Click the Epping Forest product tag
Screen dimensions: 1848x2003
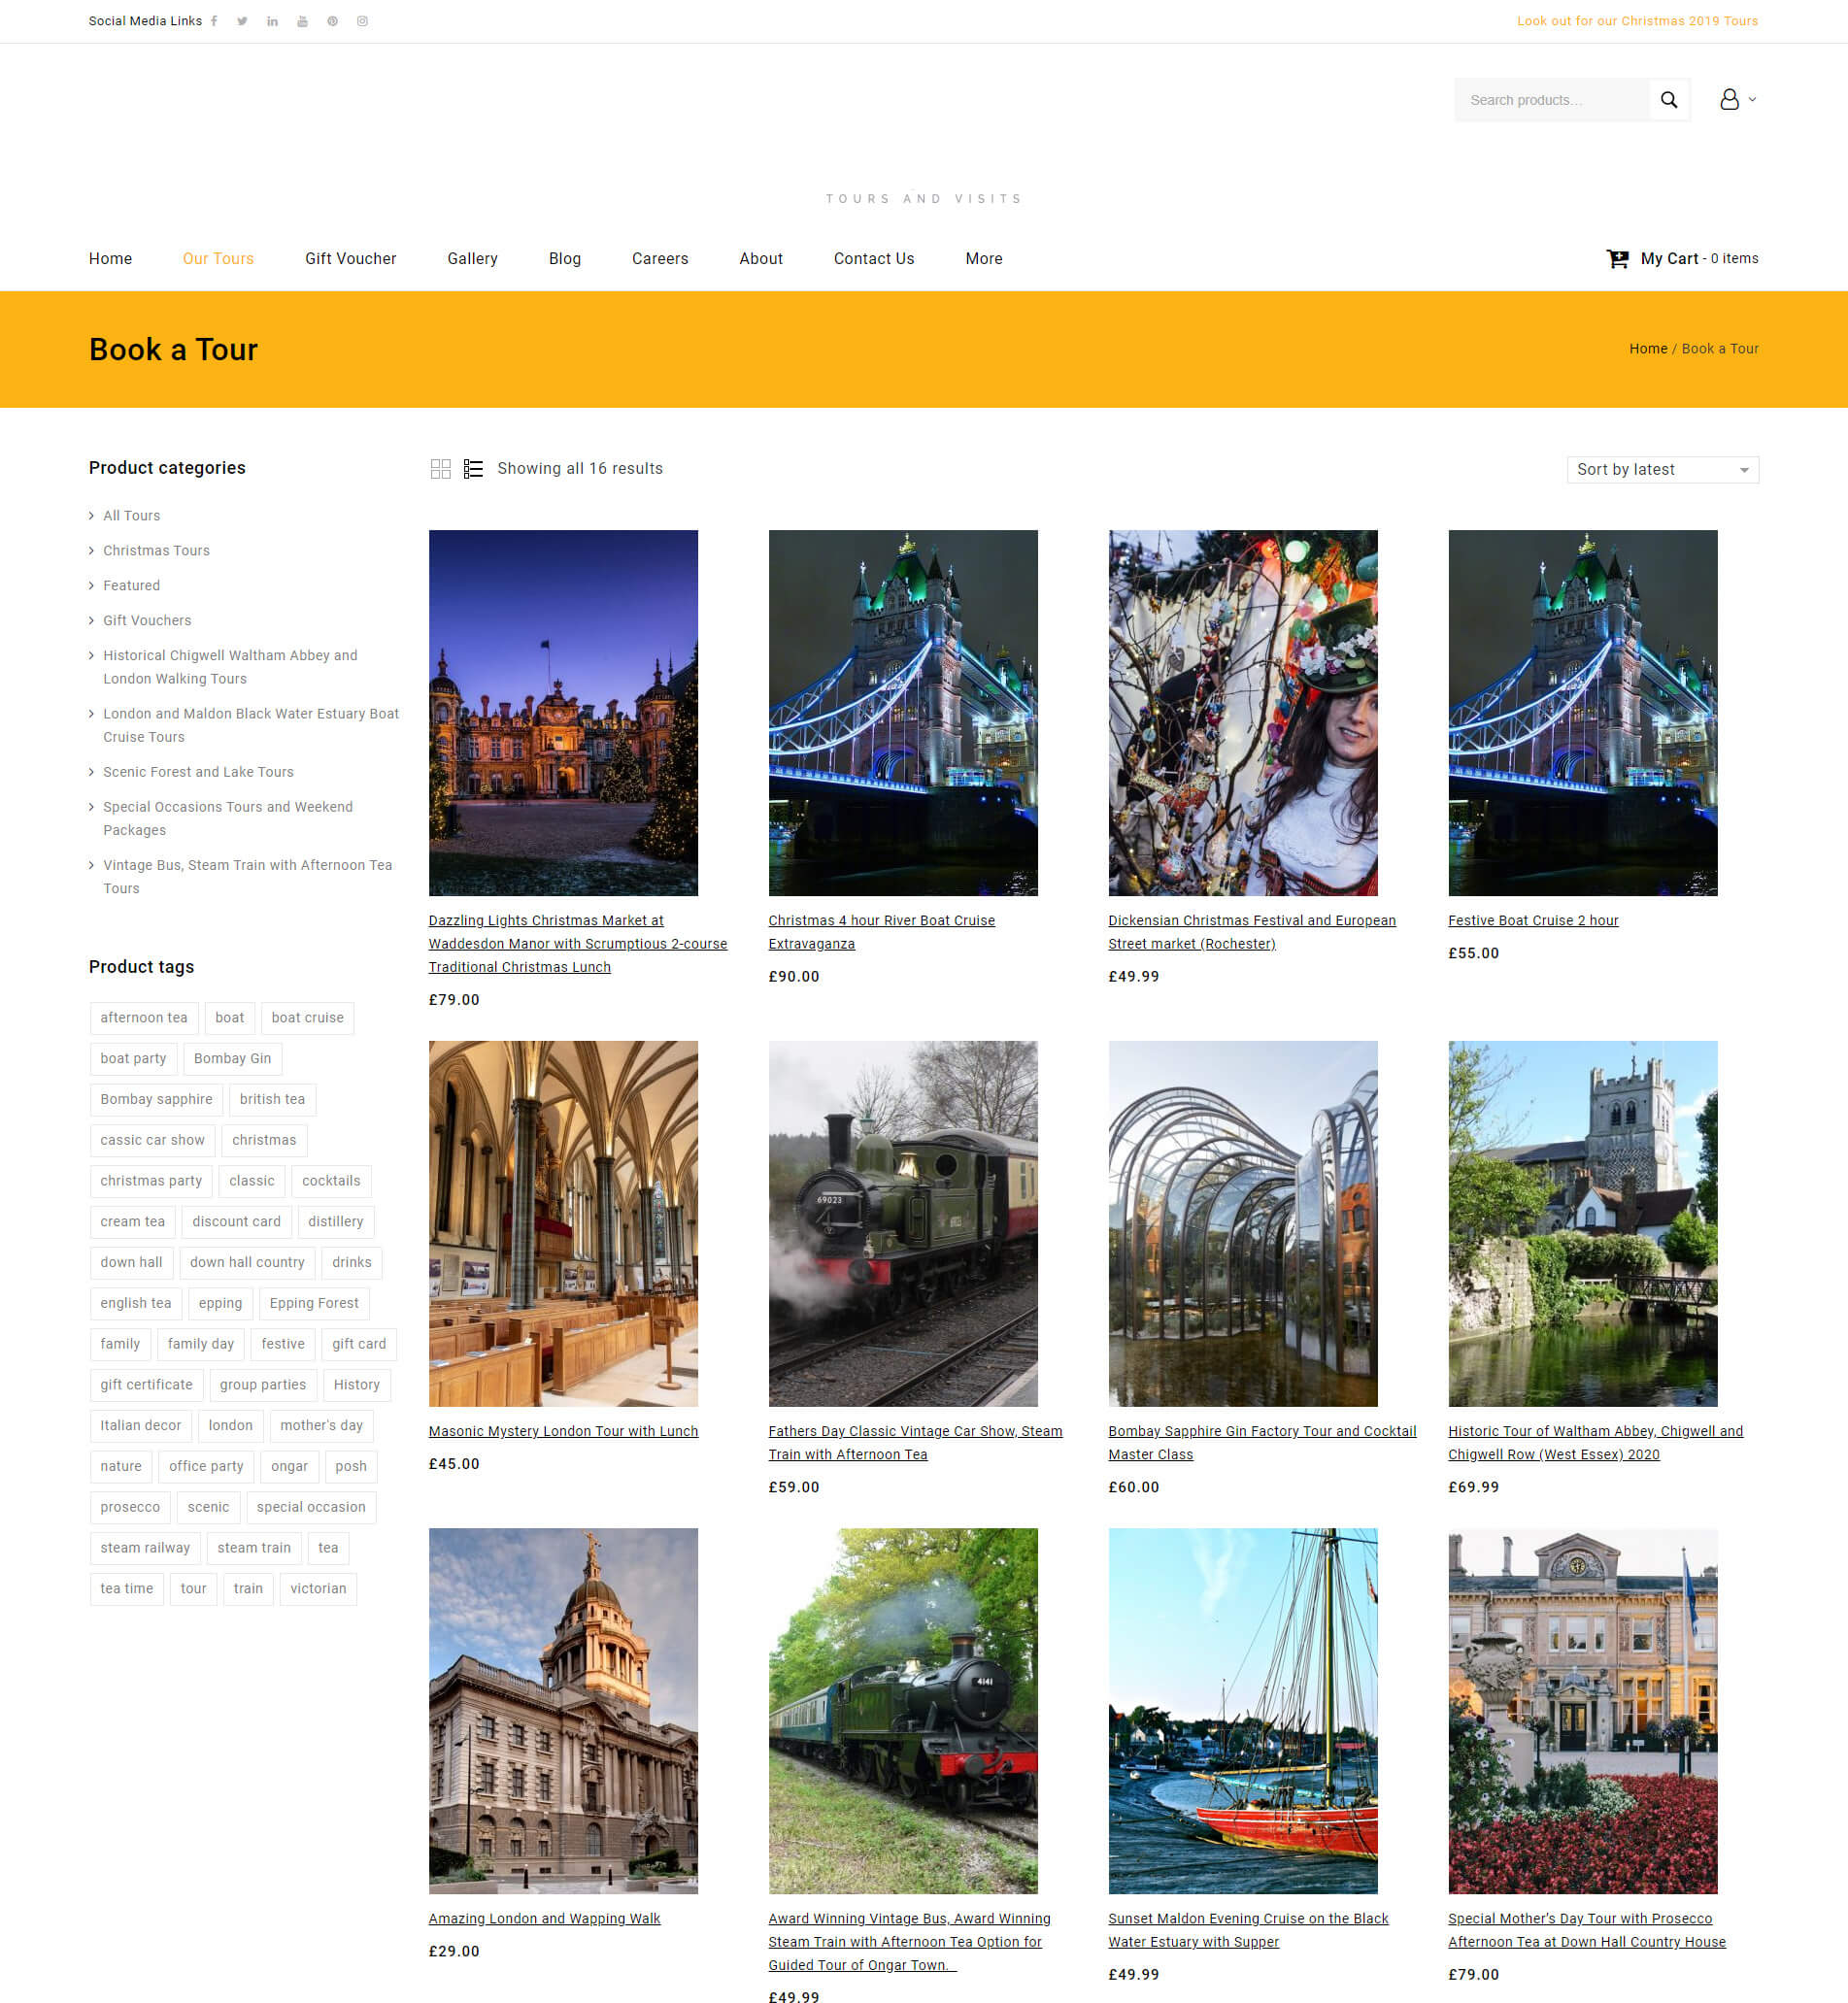click(x=314, y=1304)
